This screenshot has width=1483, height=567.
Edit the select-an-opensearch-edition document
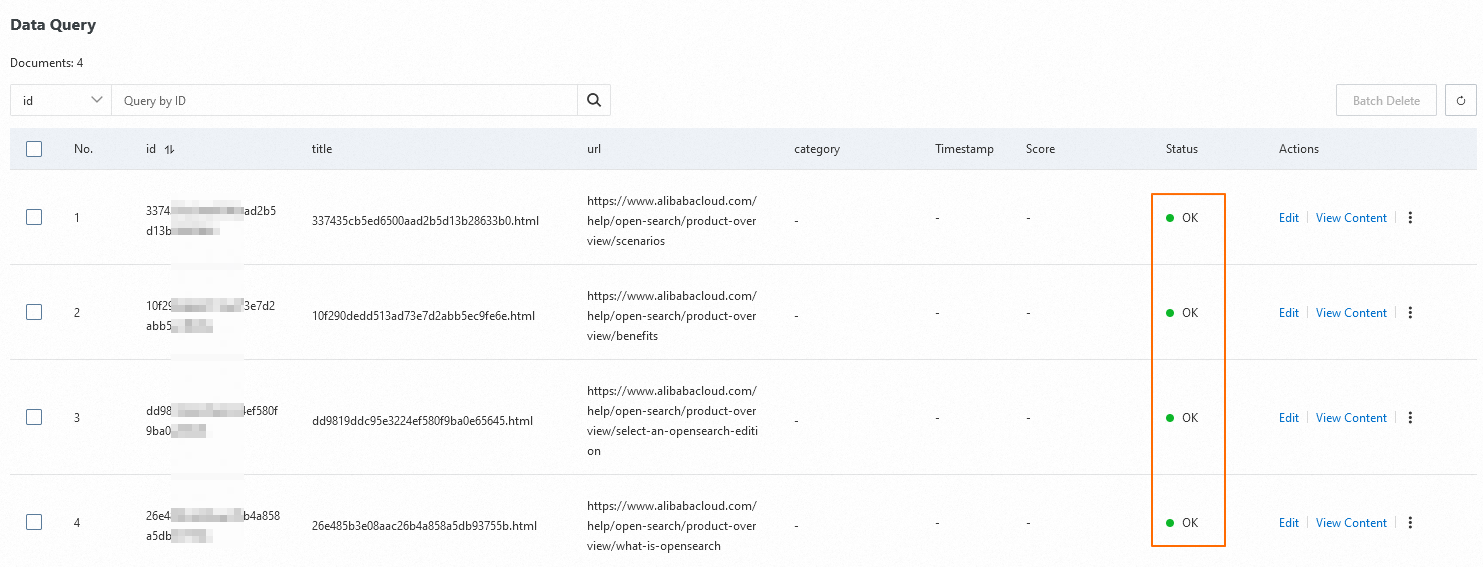1289,417
